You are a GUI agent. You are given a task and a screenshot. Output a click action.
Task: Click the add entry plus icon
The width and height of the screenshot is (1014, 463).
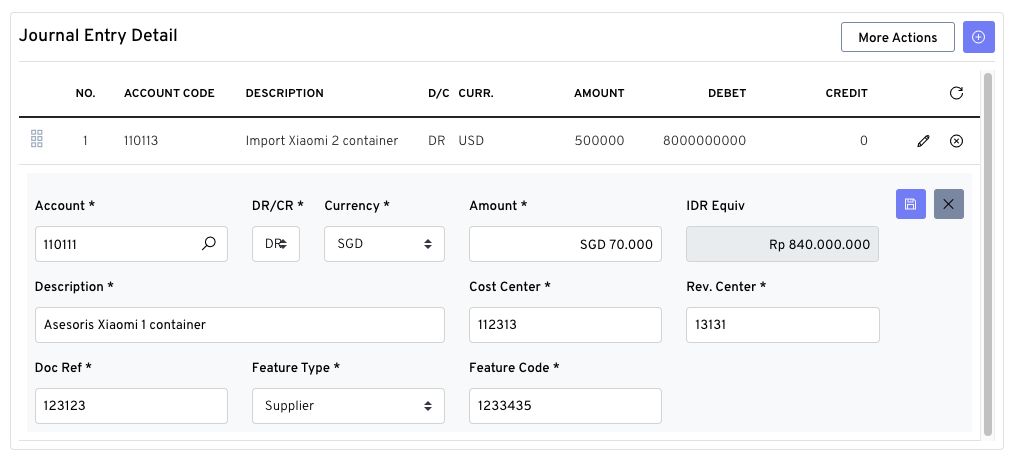978,37
